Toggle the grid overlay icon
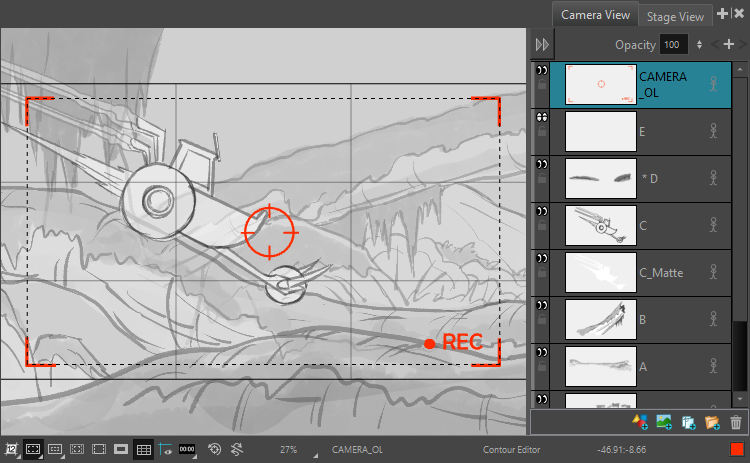 pyautogui.click(x=143, y=450)
